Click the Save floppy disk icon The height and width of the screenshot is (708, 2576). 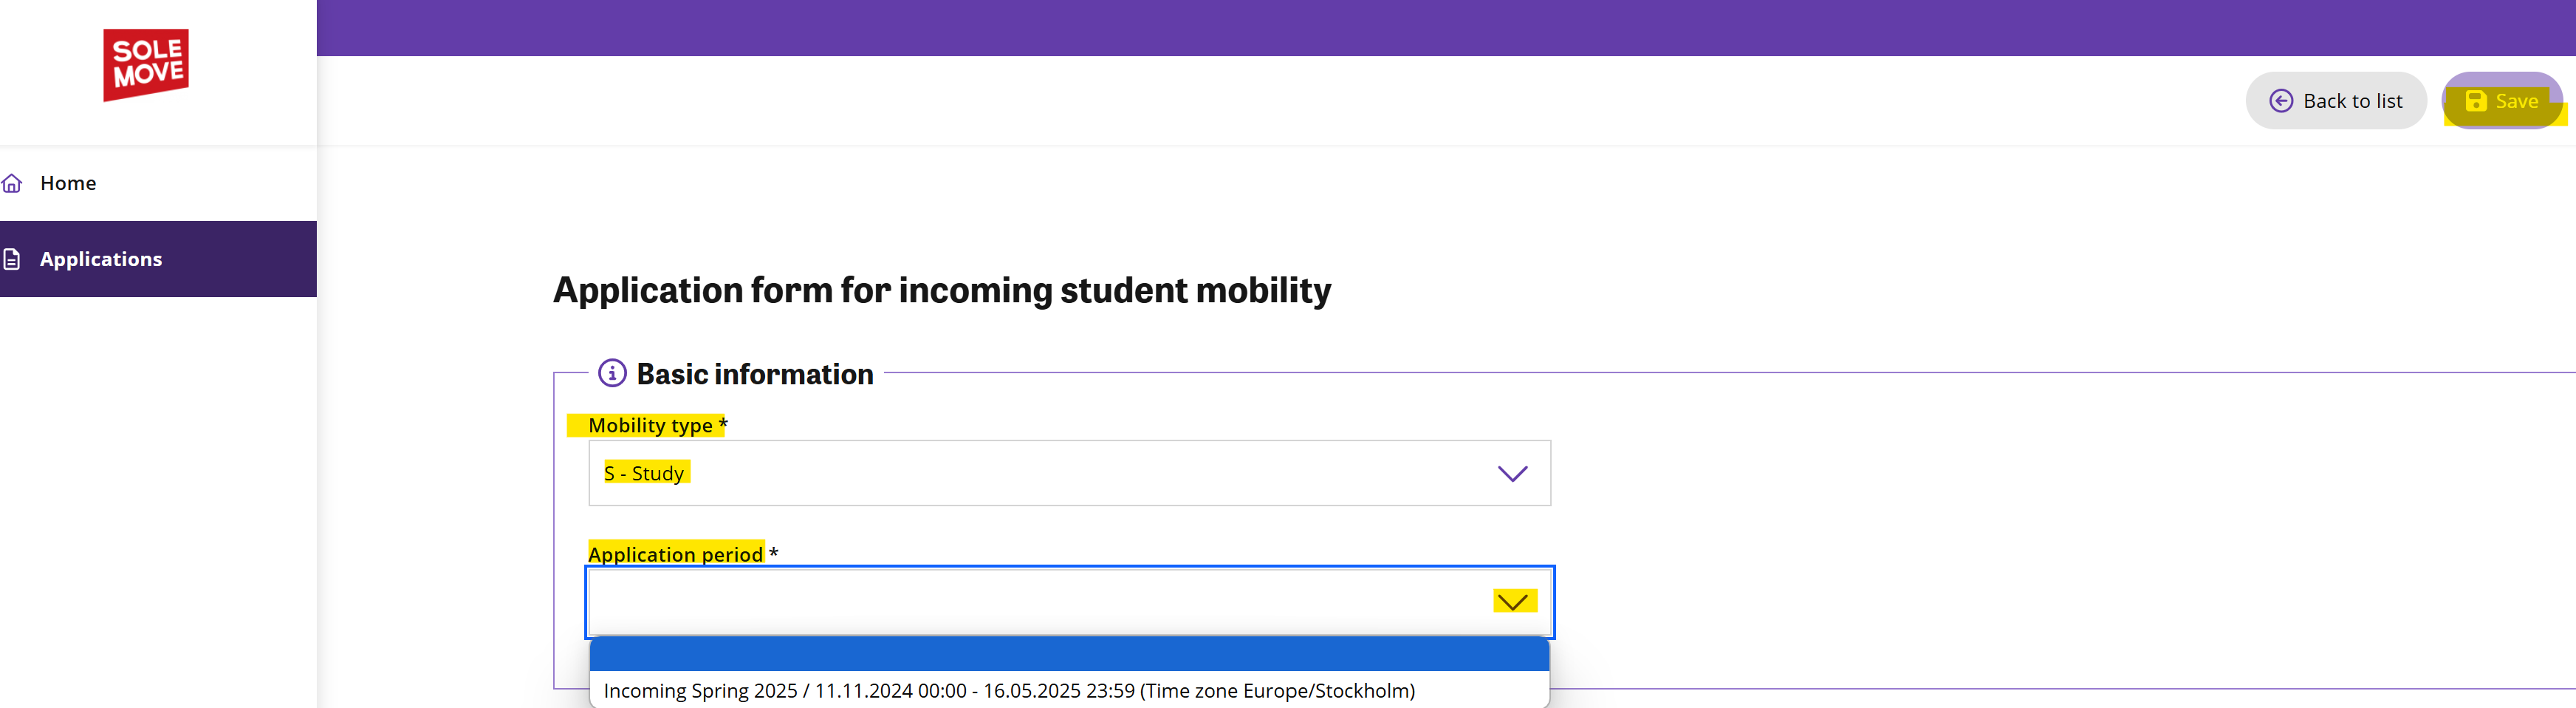click(2476, 101)
